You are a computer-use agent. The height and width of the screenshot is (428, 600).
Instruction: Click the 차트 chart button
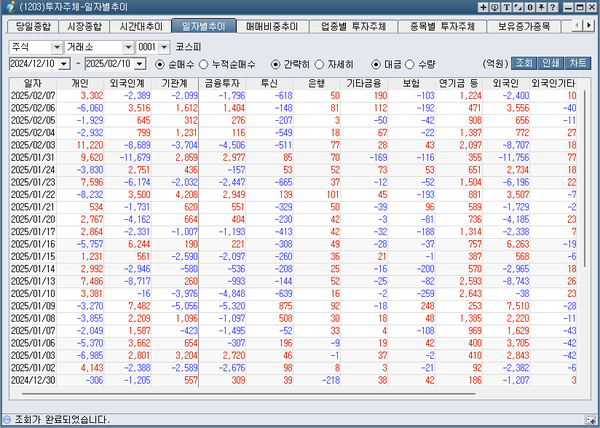(x=578, y=63)
